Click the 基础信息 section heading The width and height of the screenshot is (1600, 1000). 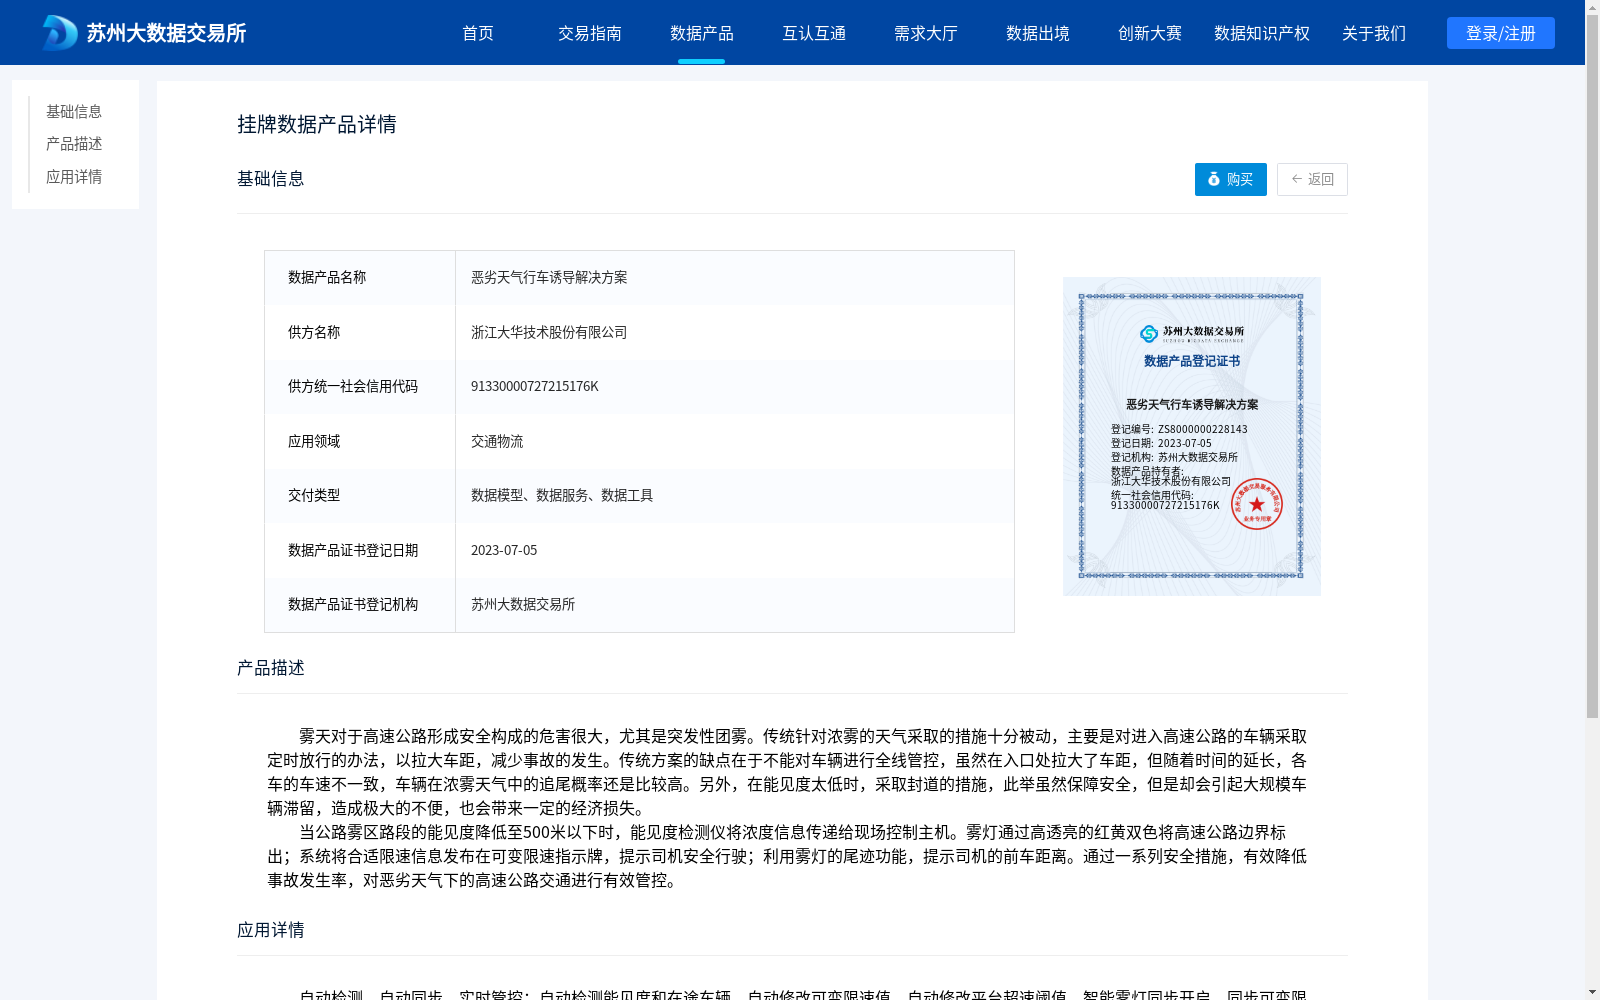tap(271, 178)
